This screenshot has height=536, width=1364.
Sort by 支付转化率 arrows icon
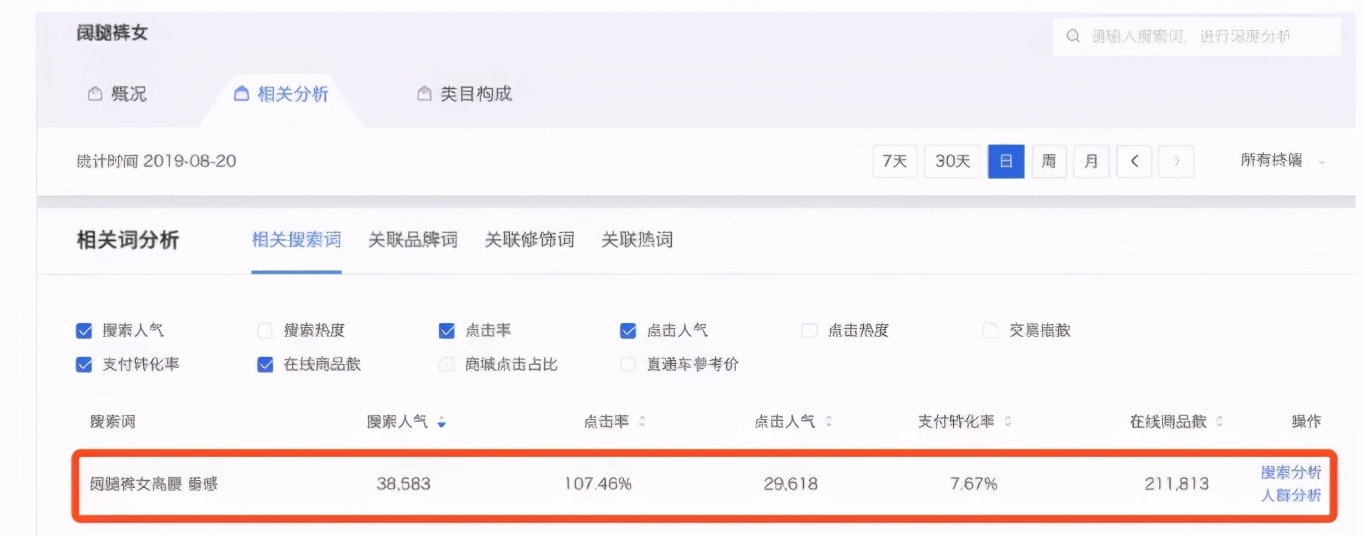(1007, 422)
